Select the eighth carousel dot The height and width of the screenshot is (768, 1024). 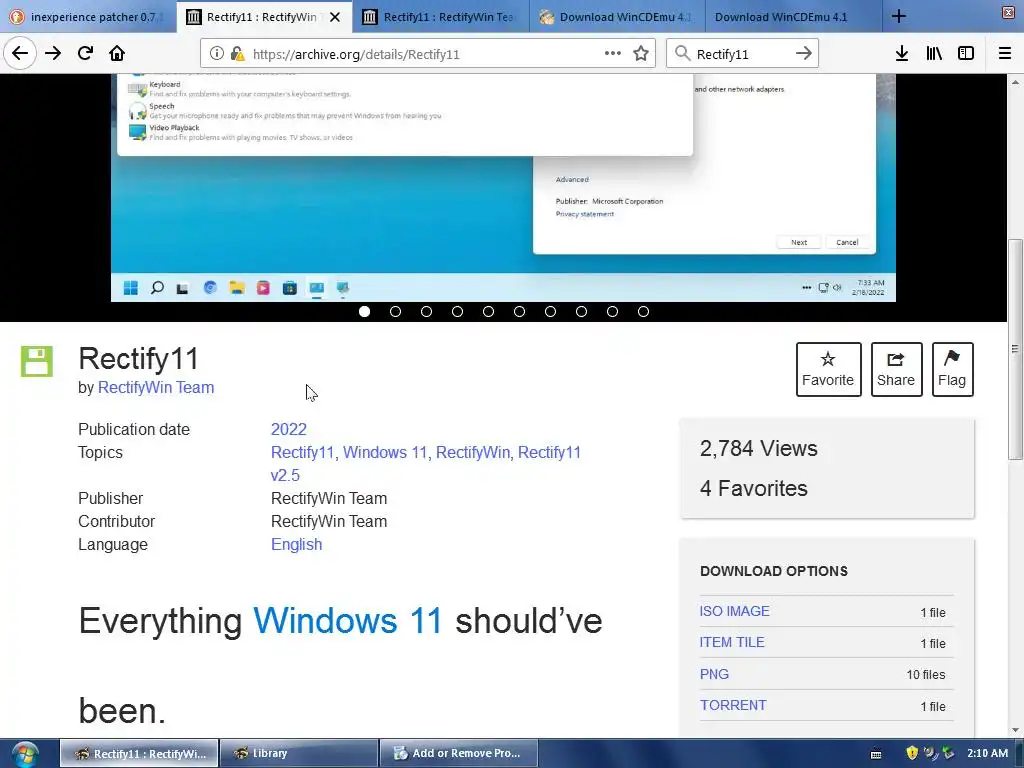581,312
